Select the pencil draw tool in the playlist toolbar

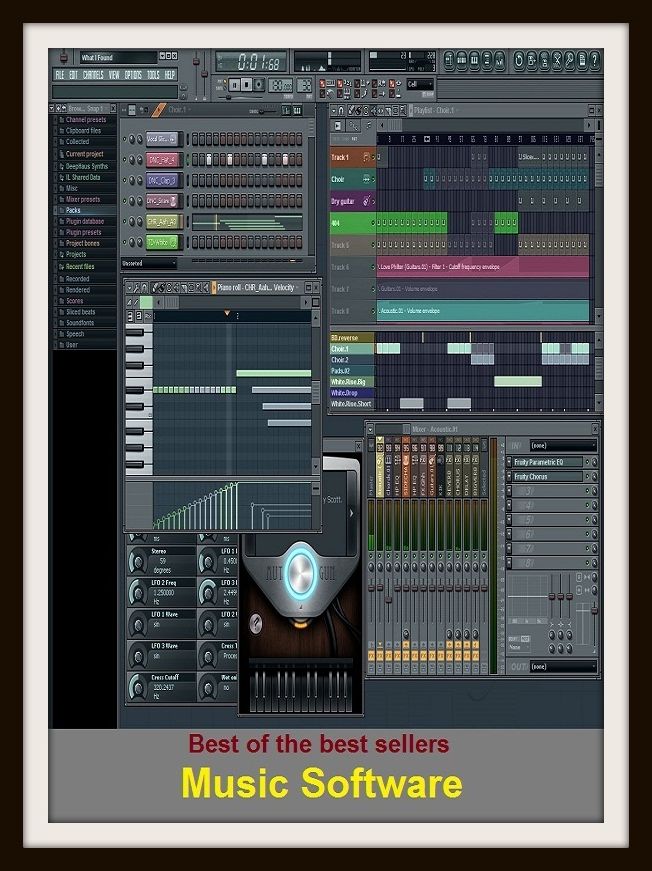(350, 111)
